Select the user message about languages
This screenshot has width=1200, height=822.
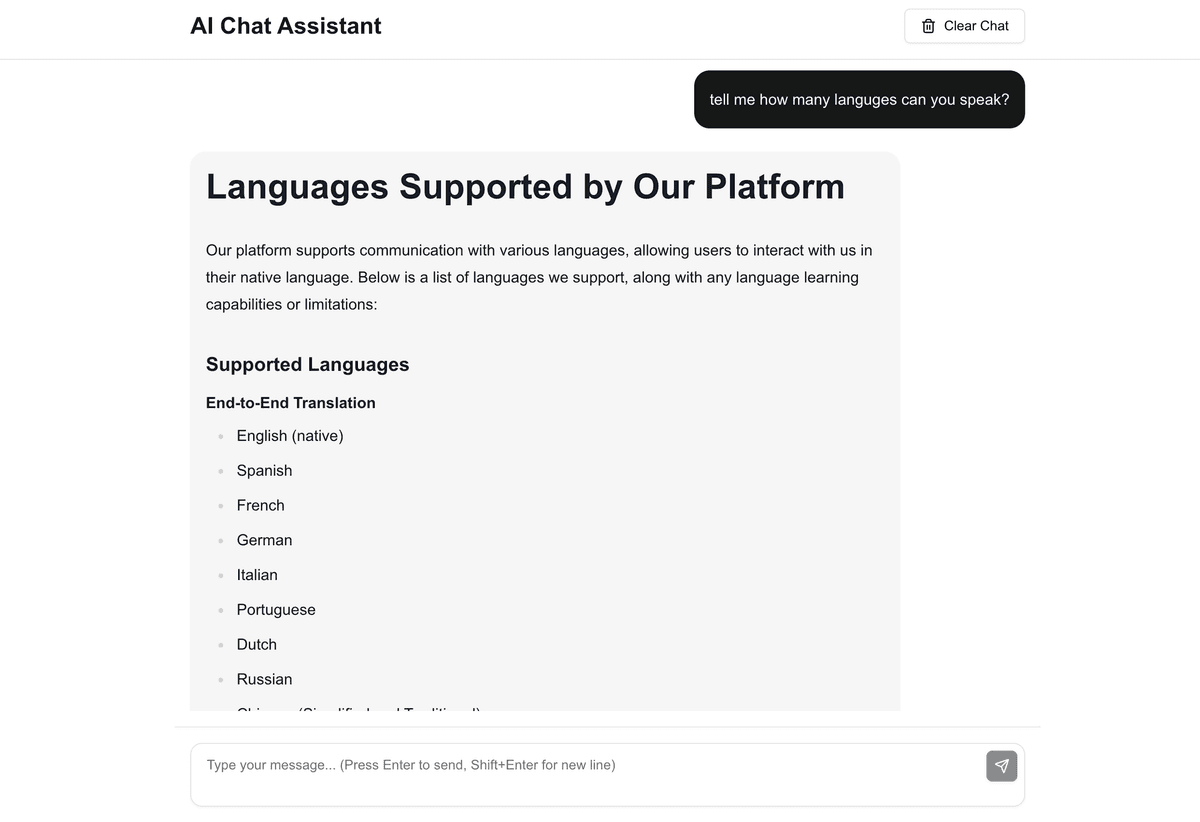[859, 99]
